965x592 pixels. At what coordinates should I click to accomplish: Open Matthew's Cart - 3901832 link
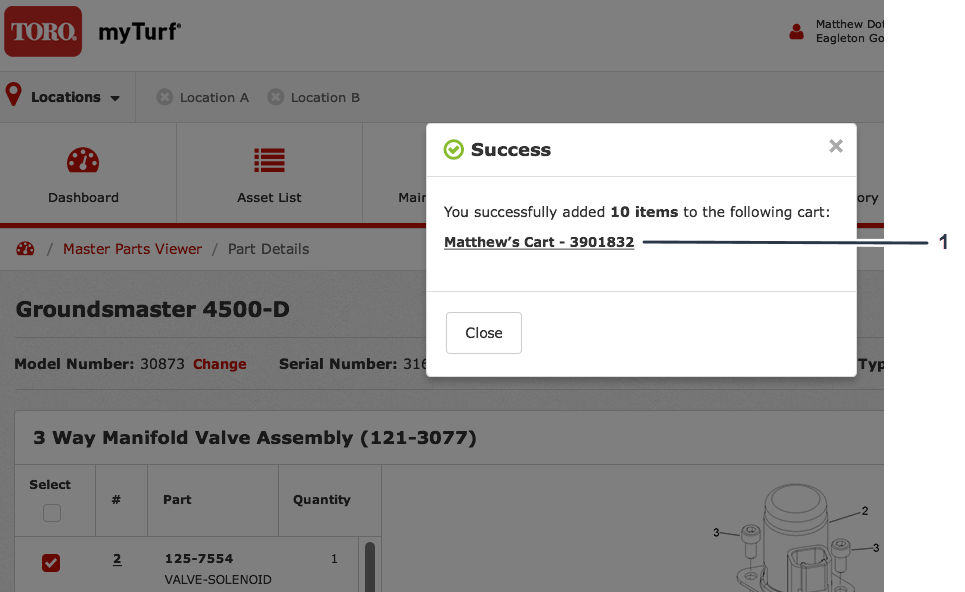(x=539, y=242)
